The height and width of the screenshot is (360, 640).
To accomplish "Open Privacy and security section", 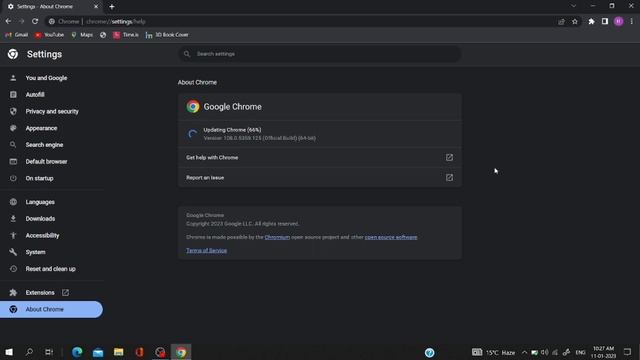I will point(51,111).
